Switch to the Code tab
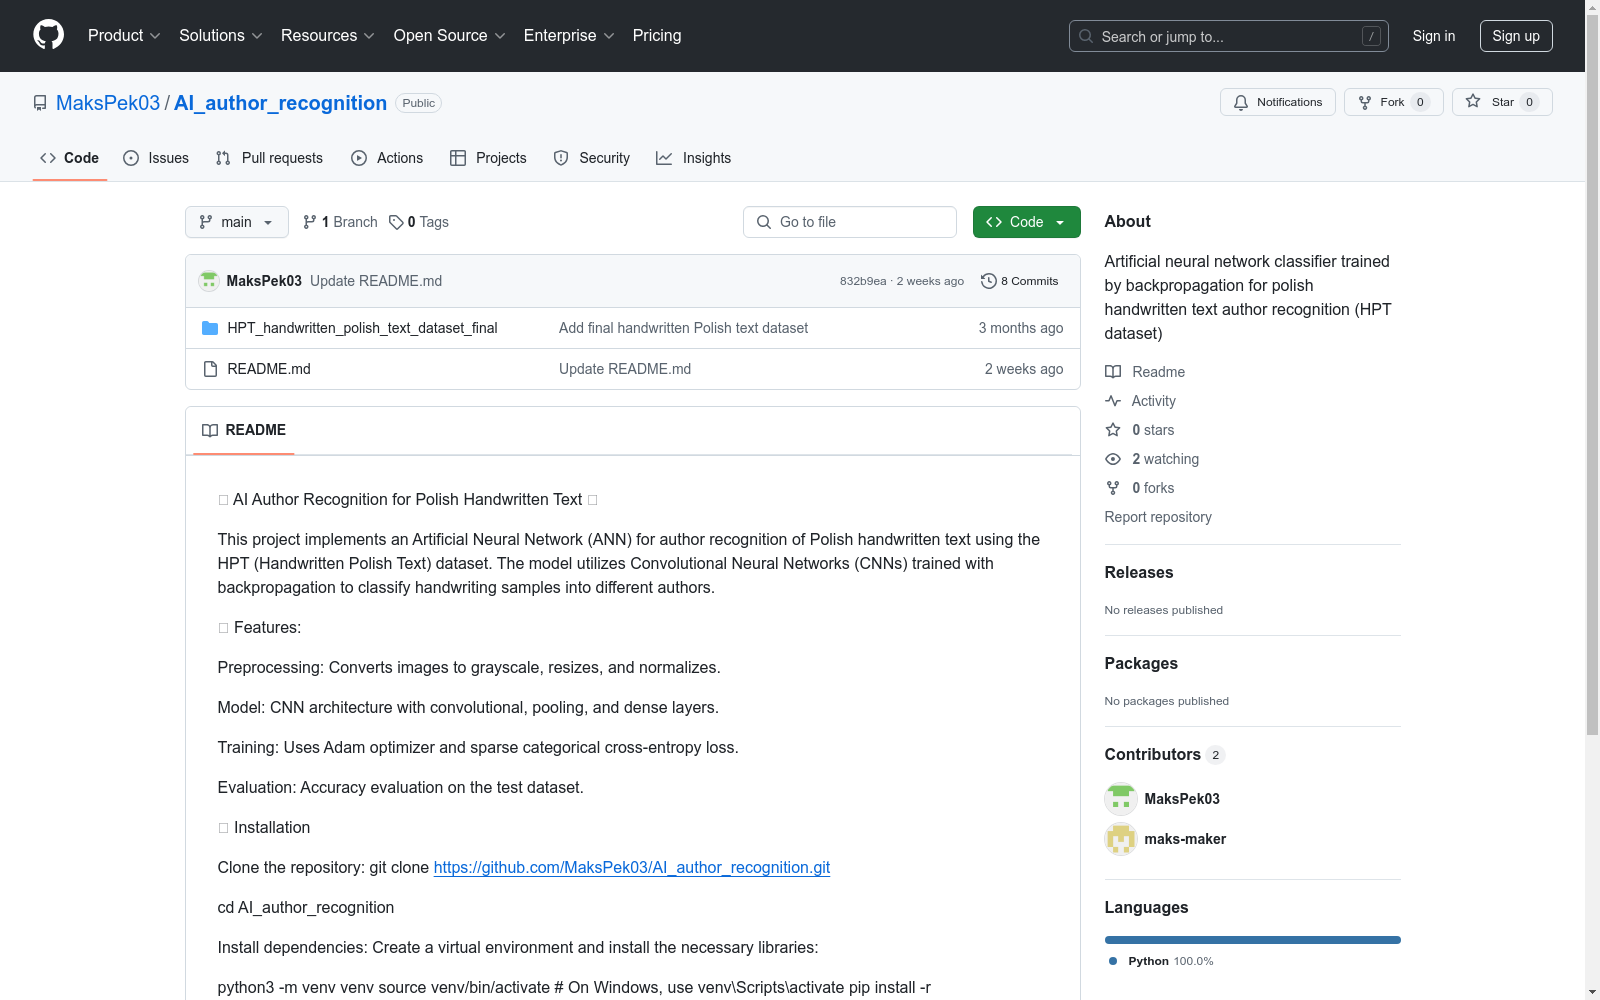This screenshot has height=1000, width=1600. coord(70,158)
